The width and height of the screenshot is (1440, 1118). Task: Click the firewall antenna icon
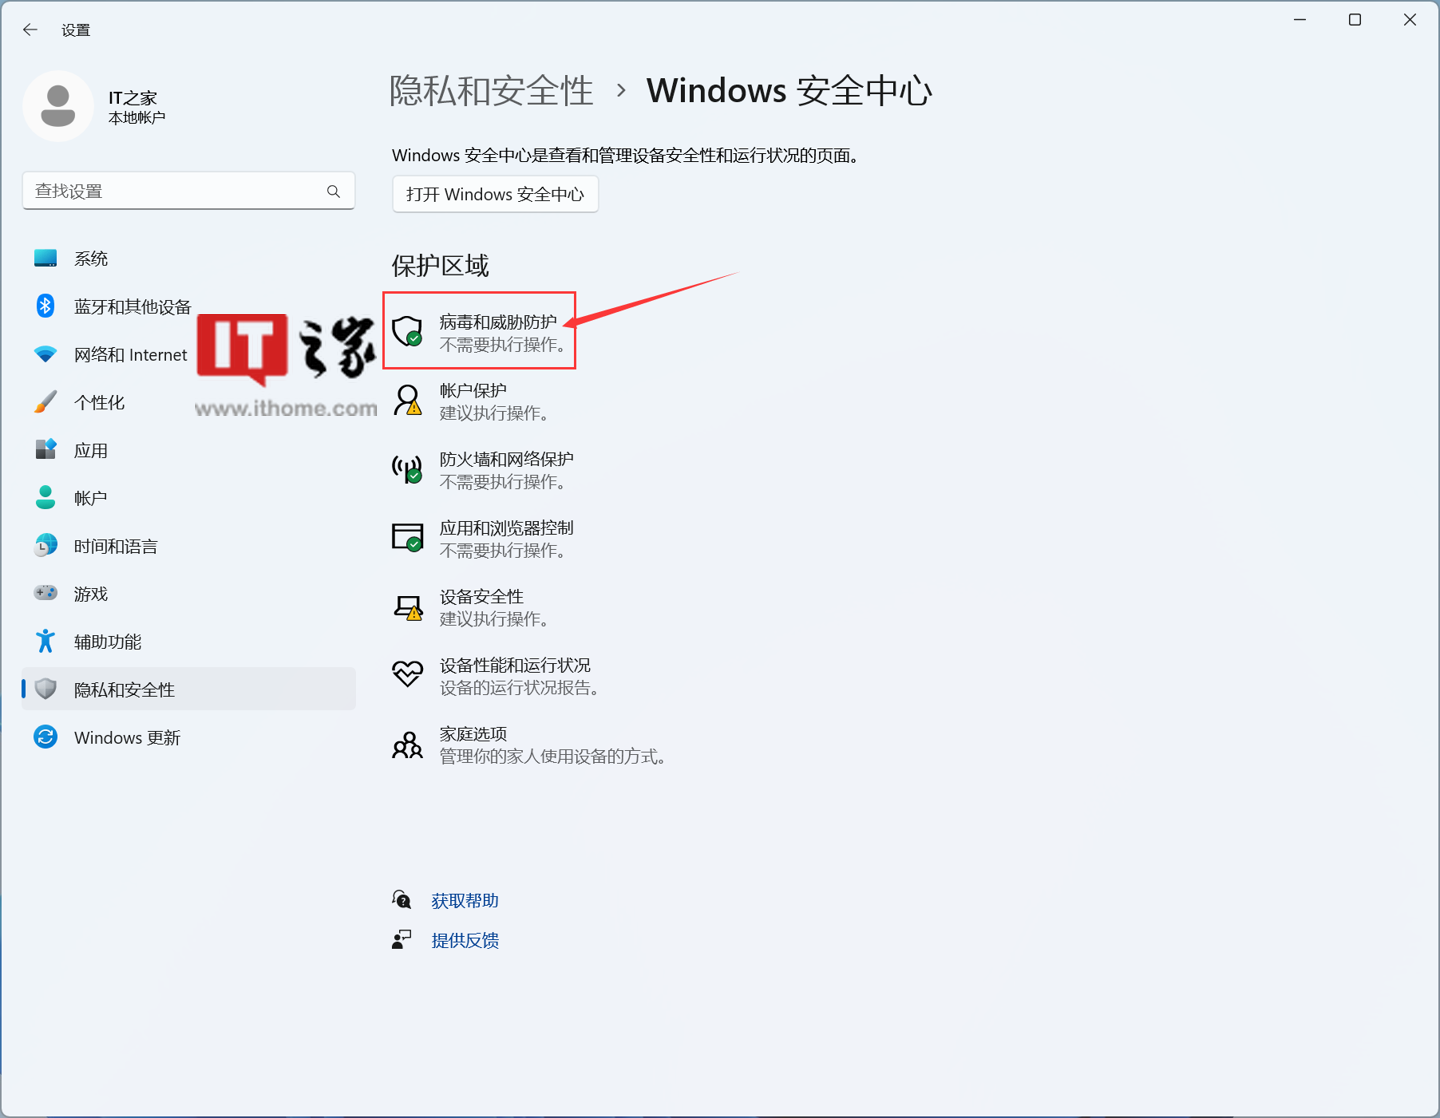click(x=407, y=468)
